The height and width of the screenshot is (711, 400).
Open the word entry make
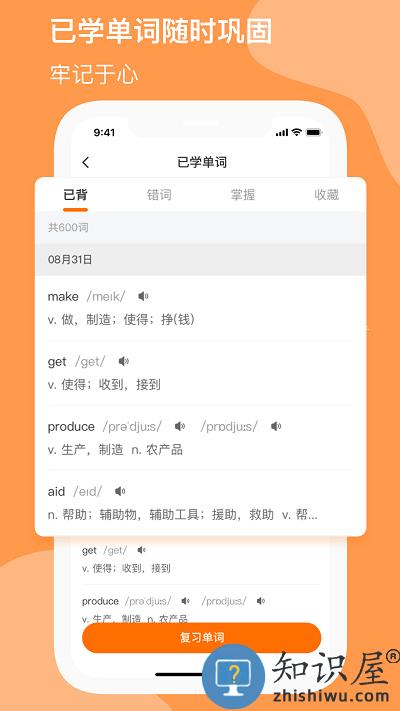200,308
